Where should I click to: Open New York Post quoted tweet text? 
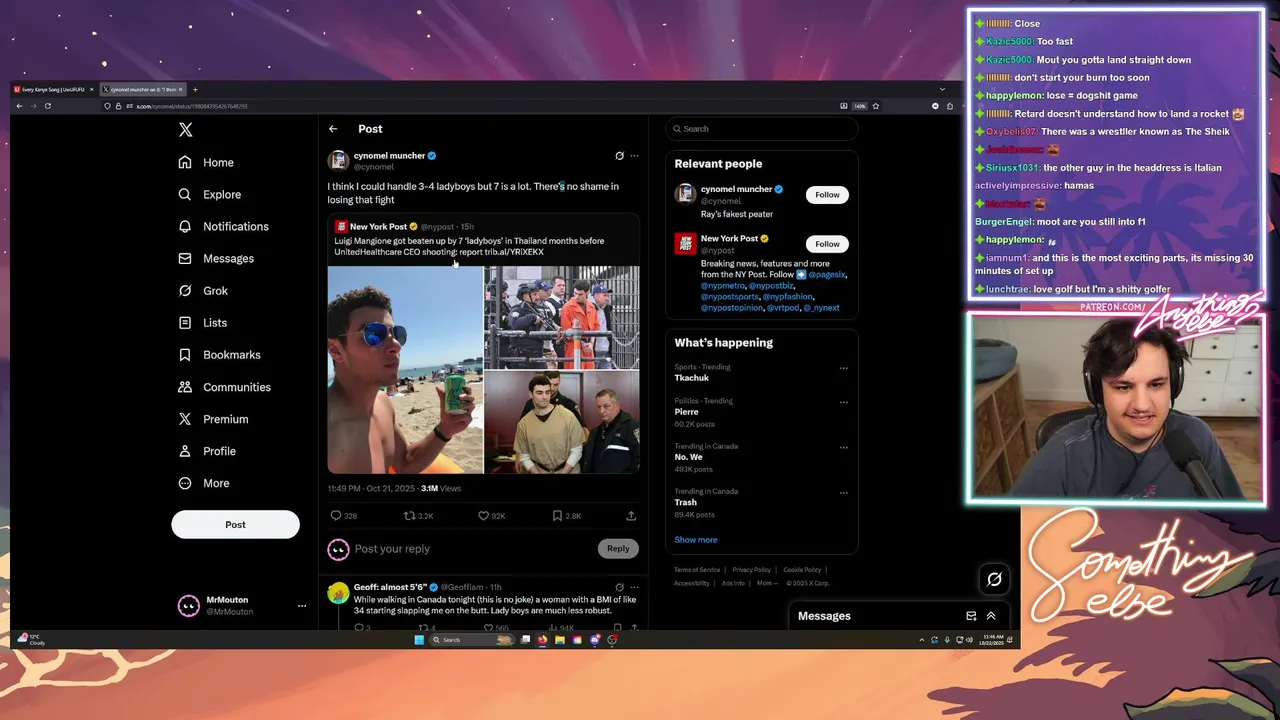(x=469, y=246)
